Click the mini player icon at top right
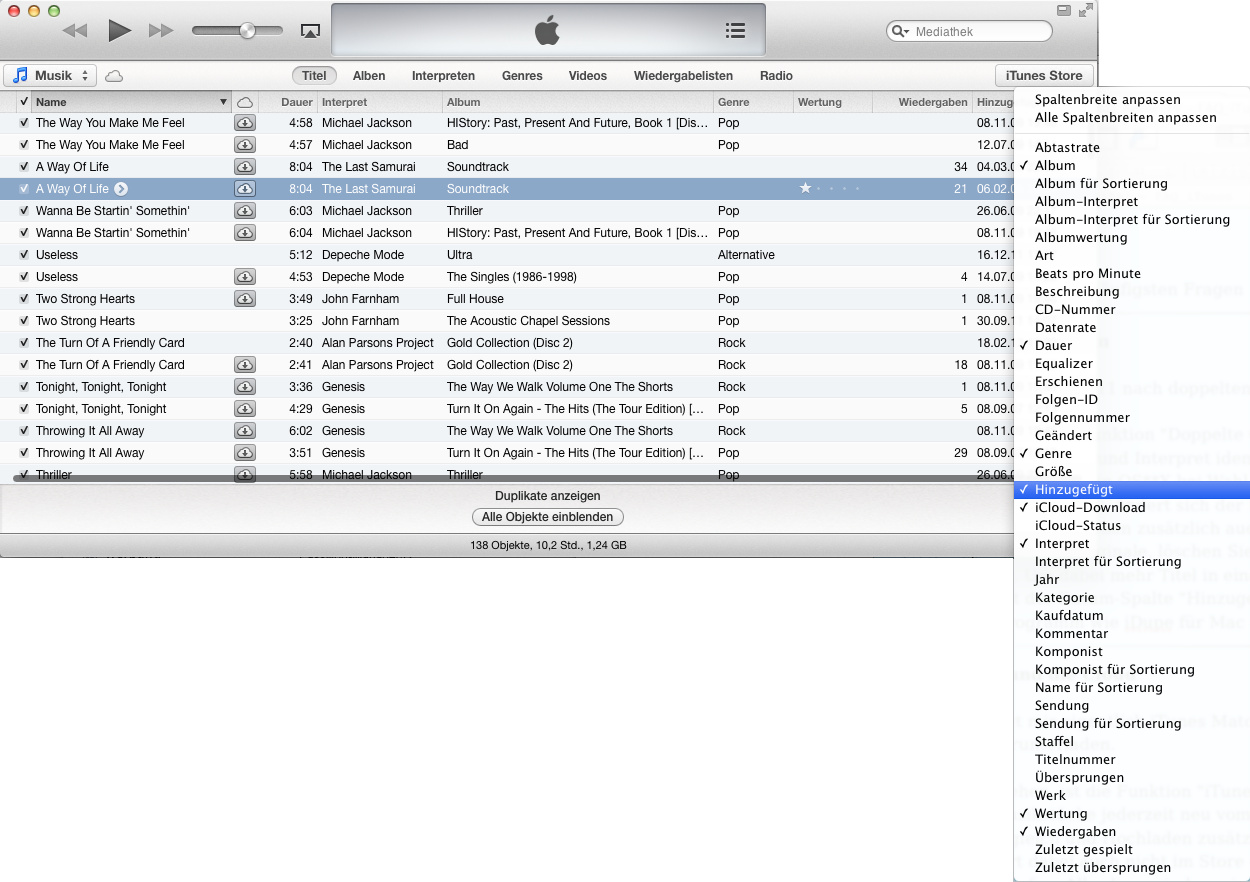The image size is (1250, 882). (1063, 10)
